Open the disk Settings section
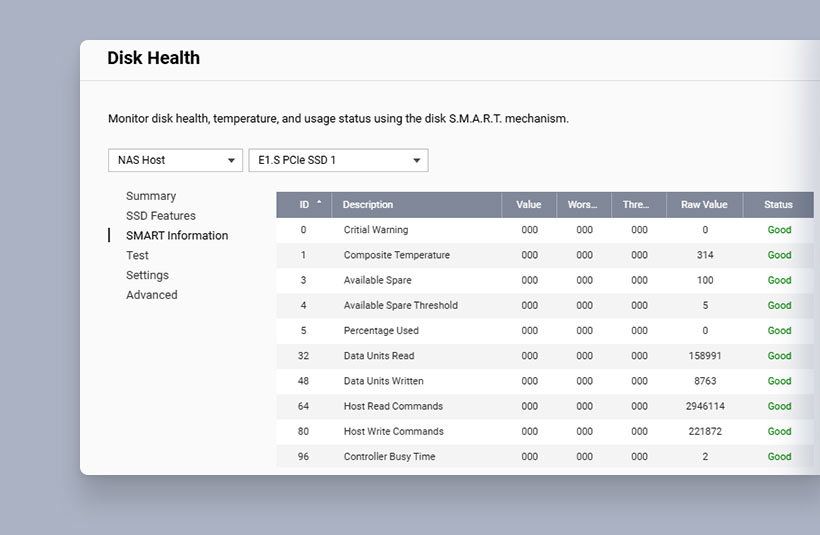This screenshot has height=535, width=820. pos(147,275)
